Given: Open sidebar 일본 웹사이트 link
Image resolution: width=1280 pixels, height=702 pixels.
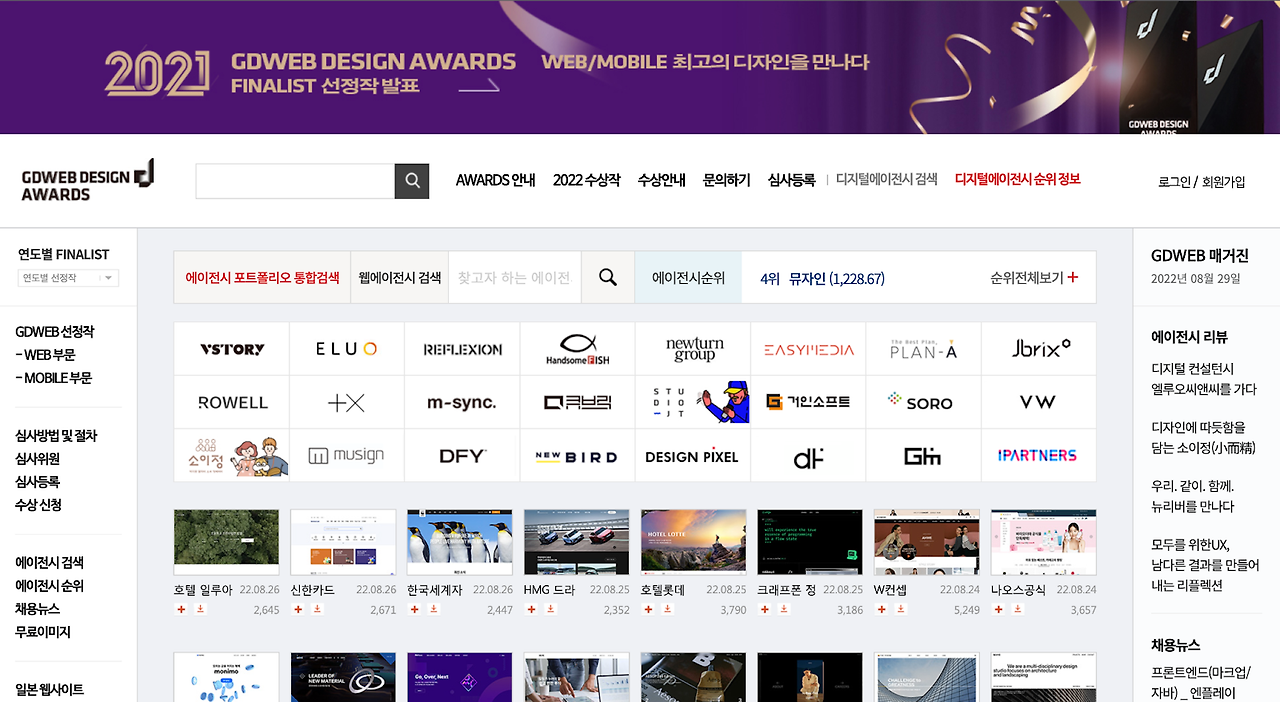Looking at the screenshot, I should pyautogui.click(x=50, y=690).
